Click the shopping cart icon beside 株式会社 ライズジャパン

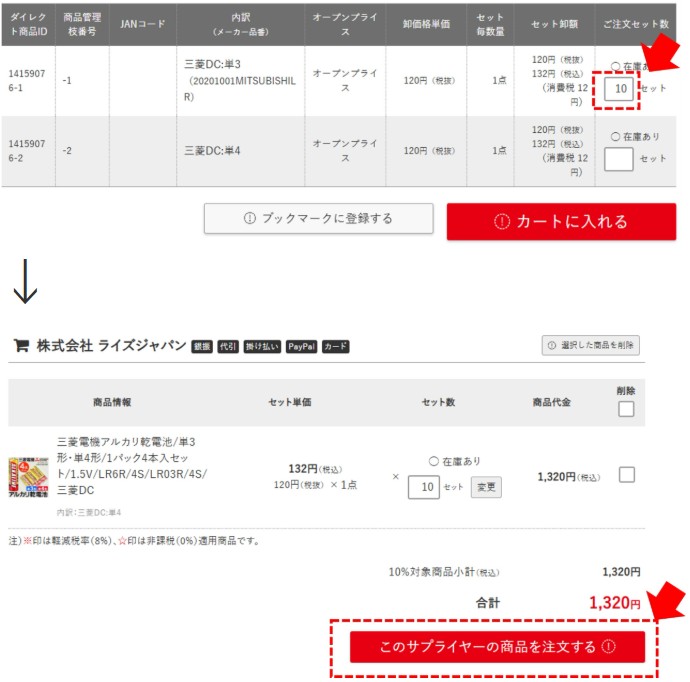pyautogui.click(x=20, y=345)
